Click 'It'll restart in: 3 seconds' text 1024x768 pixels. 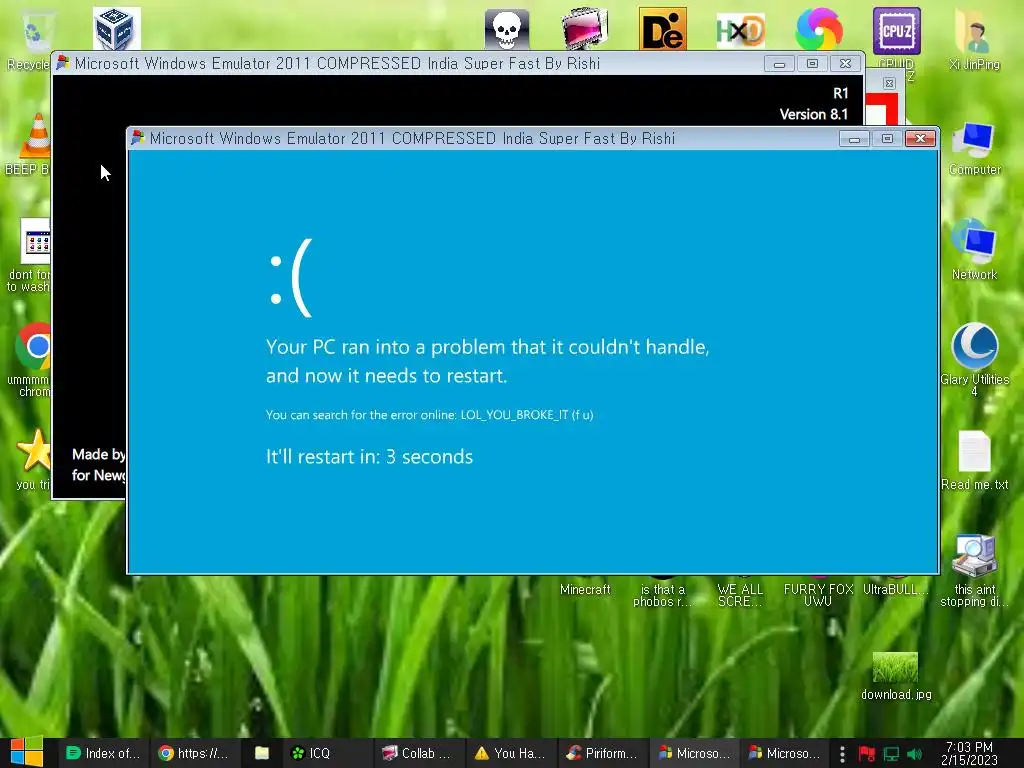(369, 456)
